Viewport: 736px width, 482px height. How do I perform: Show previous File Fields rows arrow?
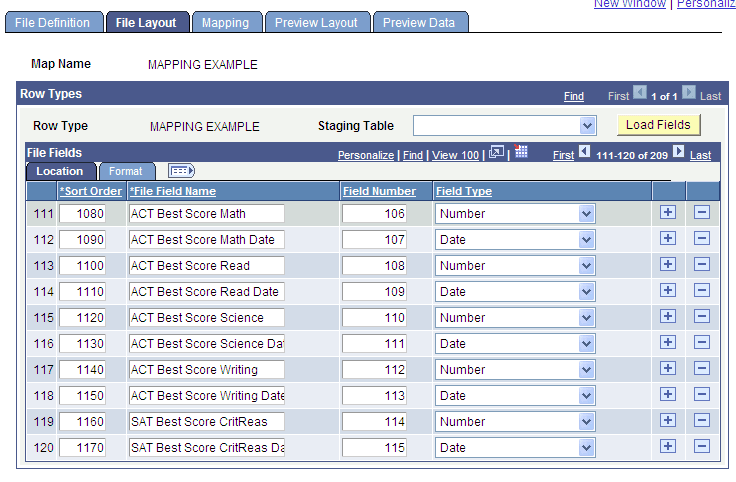coord(584,152)
